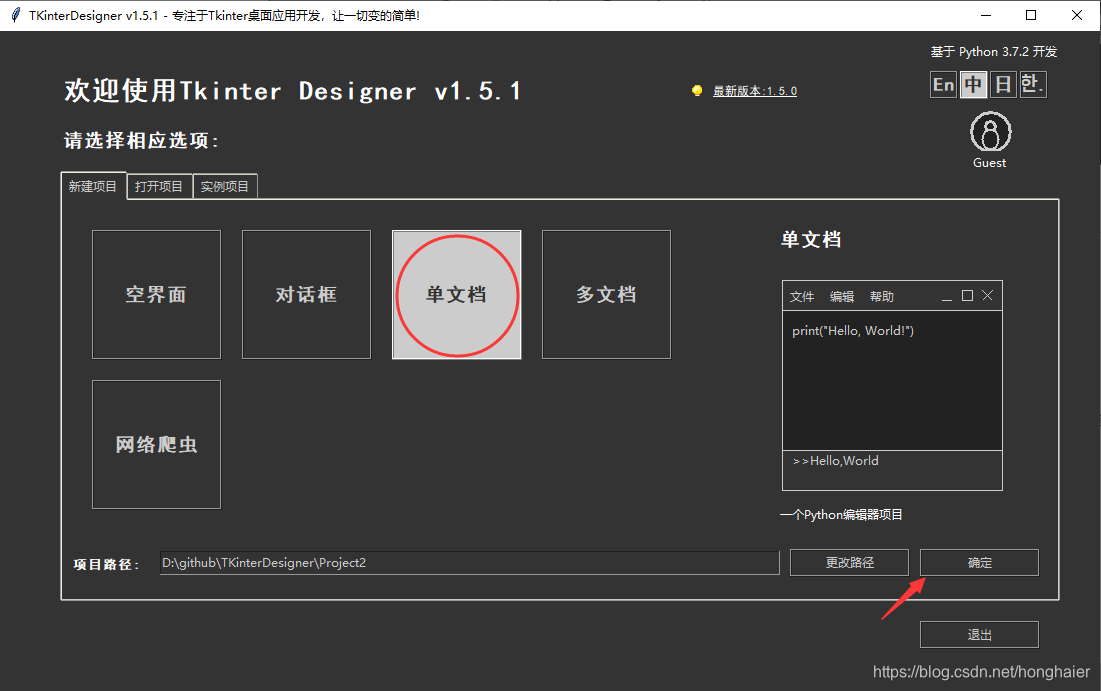This screenshot has height=691, width=1101.
Task: Click the Guest username label
Action: coord(989,163)
